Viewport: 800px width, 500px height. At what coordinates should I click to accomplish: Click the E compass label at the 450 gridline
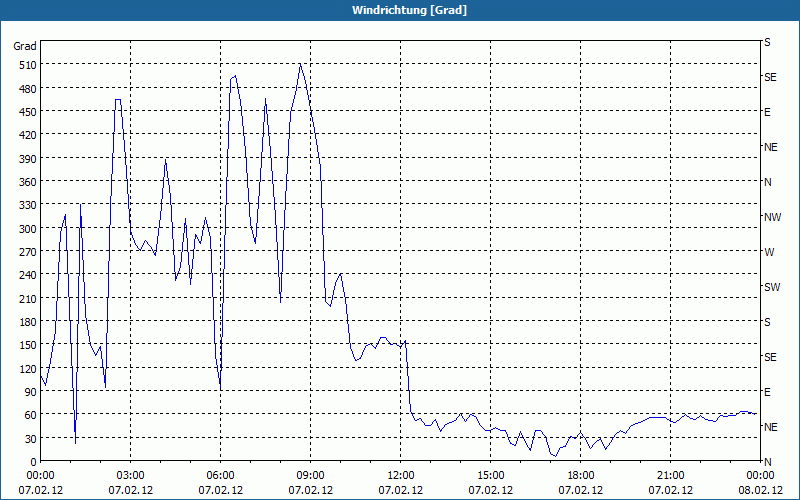tap(767, 112)
